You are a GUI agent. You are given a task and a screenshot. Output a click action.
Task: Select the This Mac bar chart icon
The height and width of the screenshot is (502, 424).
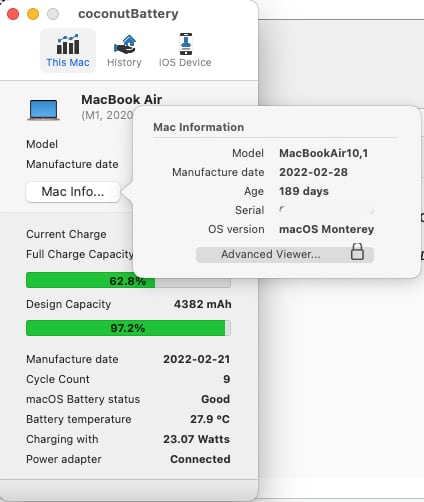click(68, 44)
